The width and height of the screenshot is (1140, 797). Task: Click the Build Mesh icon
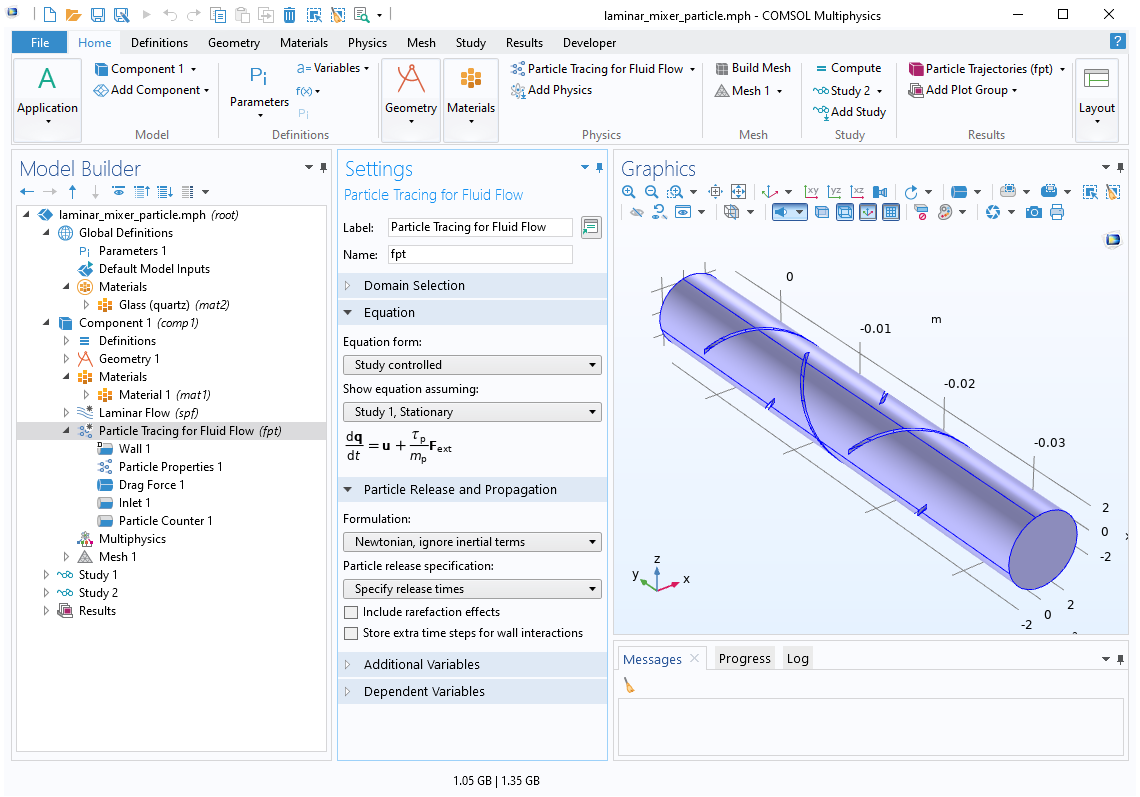(752, 68)
